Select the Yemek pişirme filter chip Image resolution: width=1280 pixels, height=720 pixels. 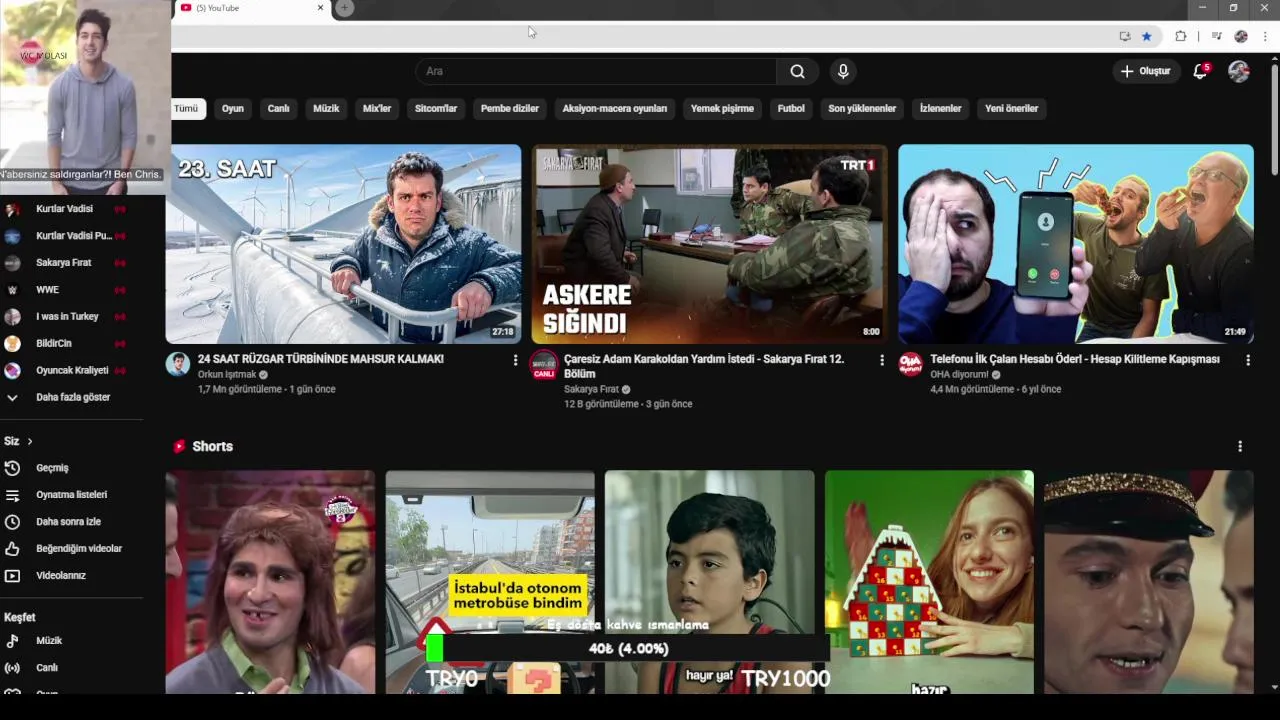tap(722, 108)
